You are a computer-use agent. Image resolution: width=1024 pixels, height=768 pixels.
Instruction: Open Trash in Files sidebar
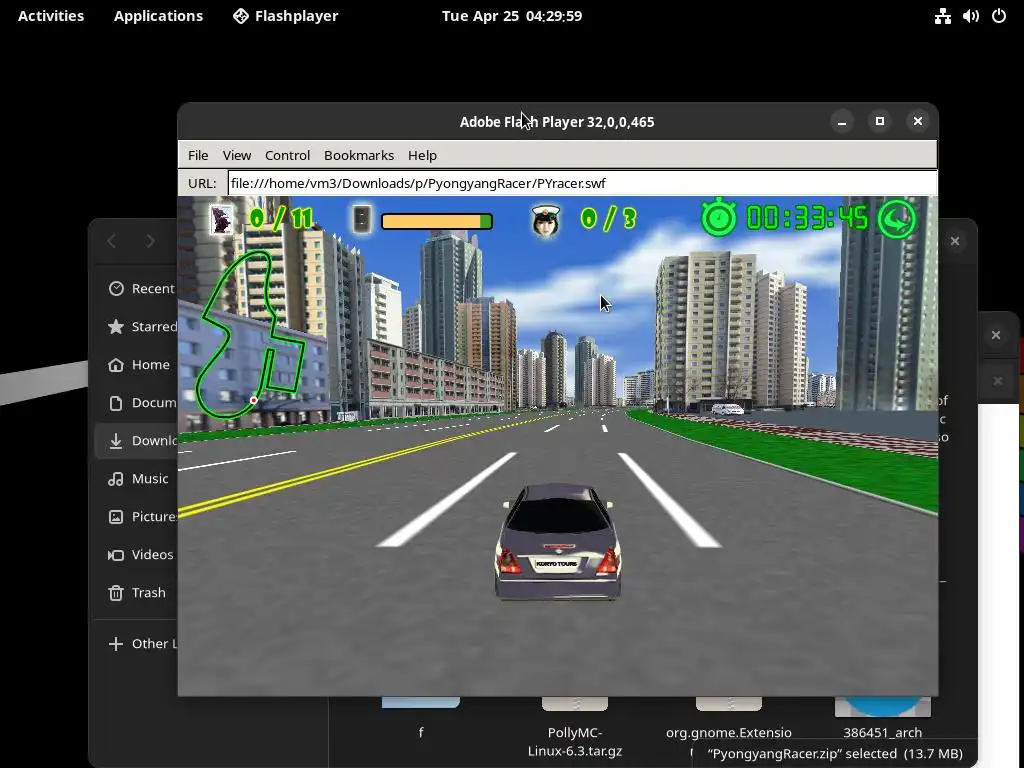pos(136,592)
